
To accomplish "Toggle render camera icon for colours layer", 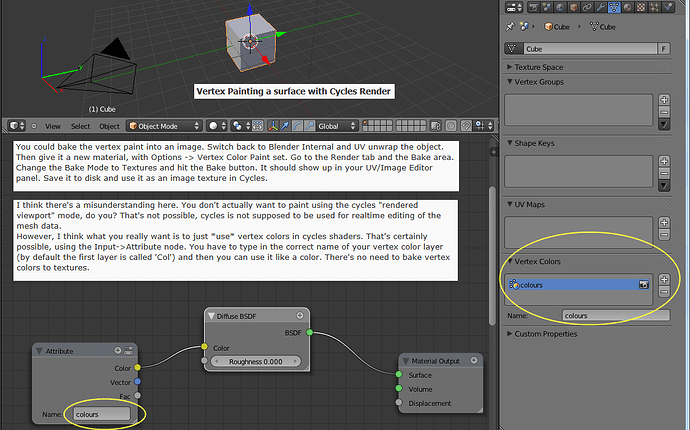I will [644, 285].
